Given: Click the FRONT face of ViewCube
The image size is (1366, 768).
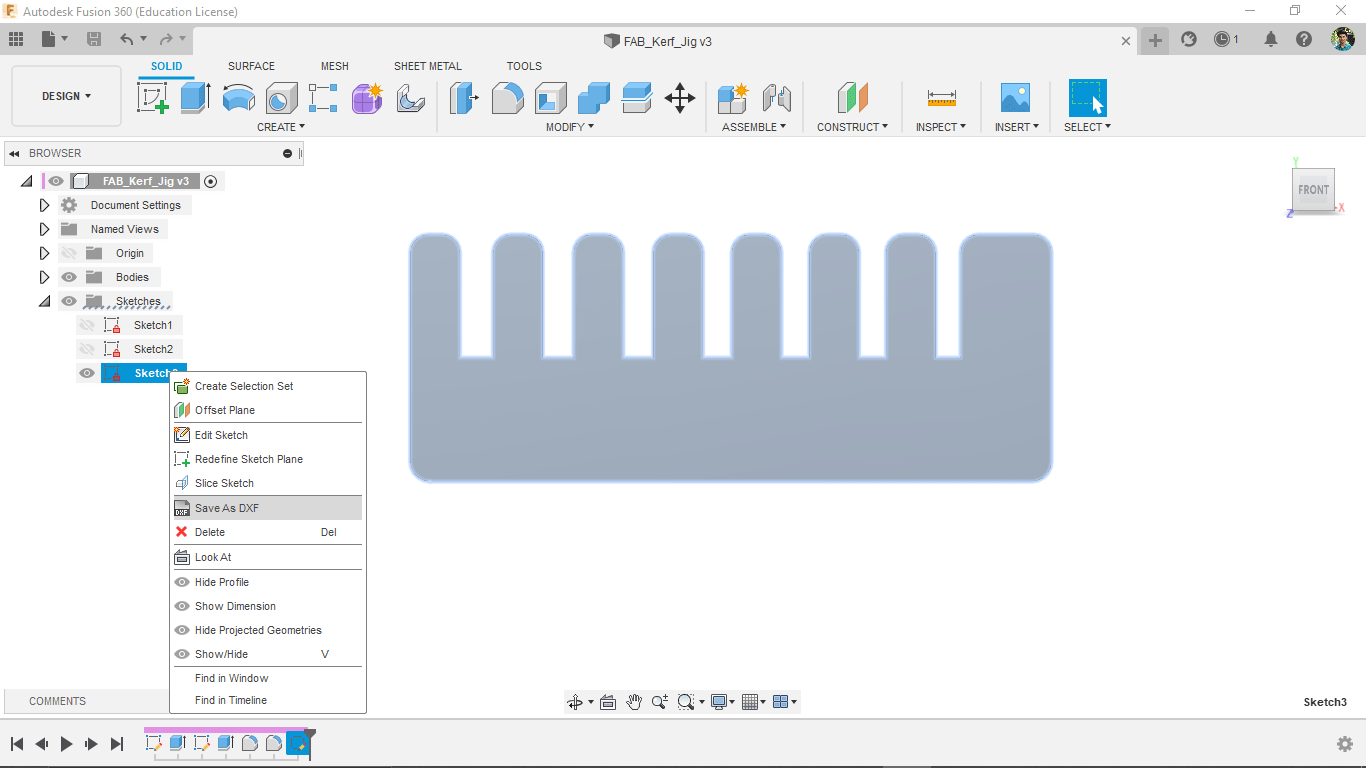Looking at the screenshot, I should (x=1313, y=190).
